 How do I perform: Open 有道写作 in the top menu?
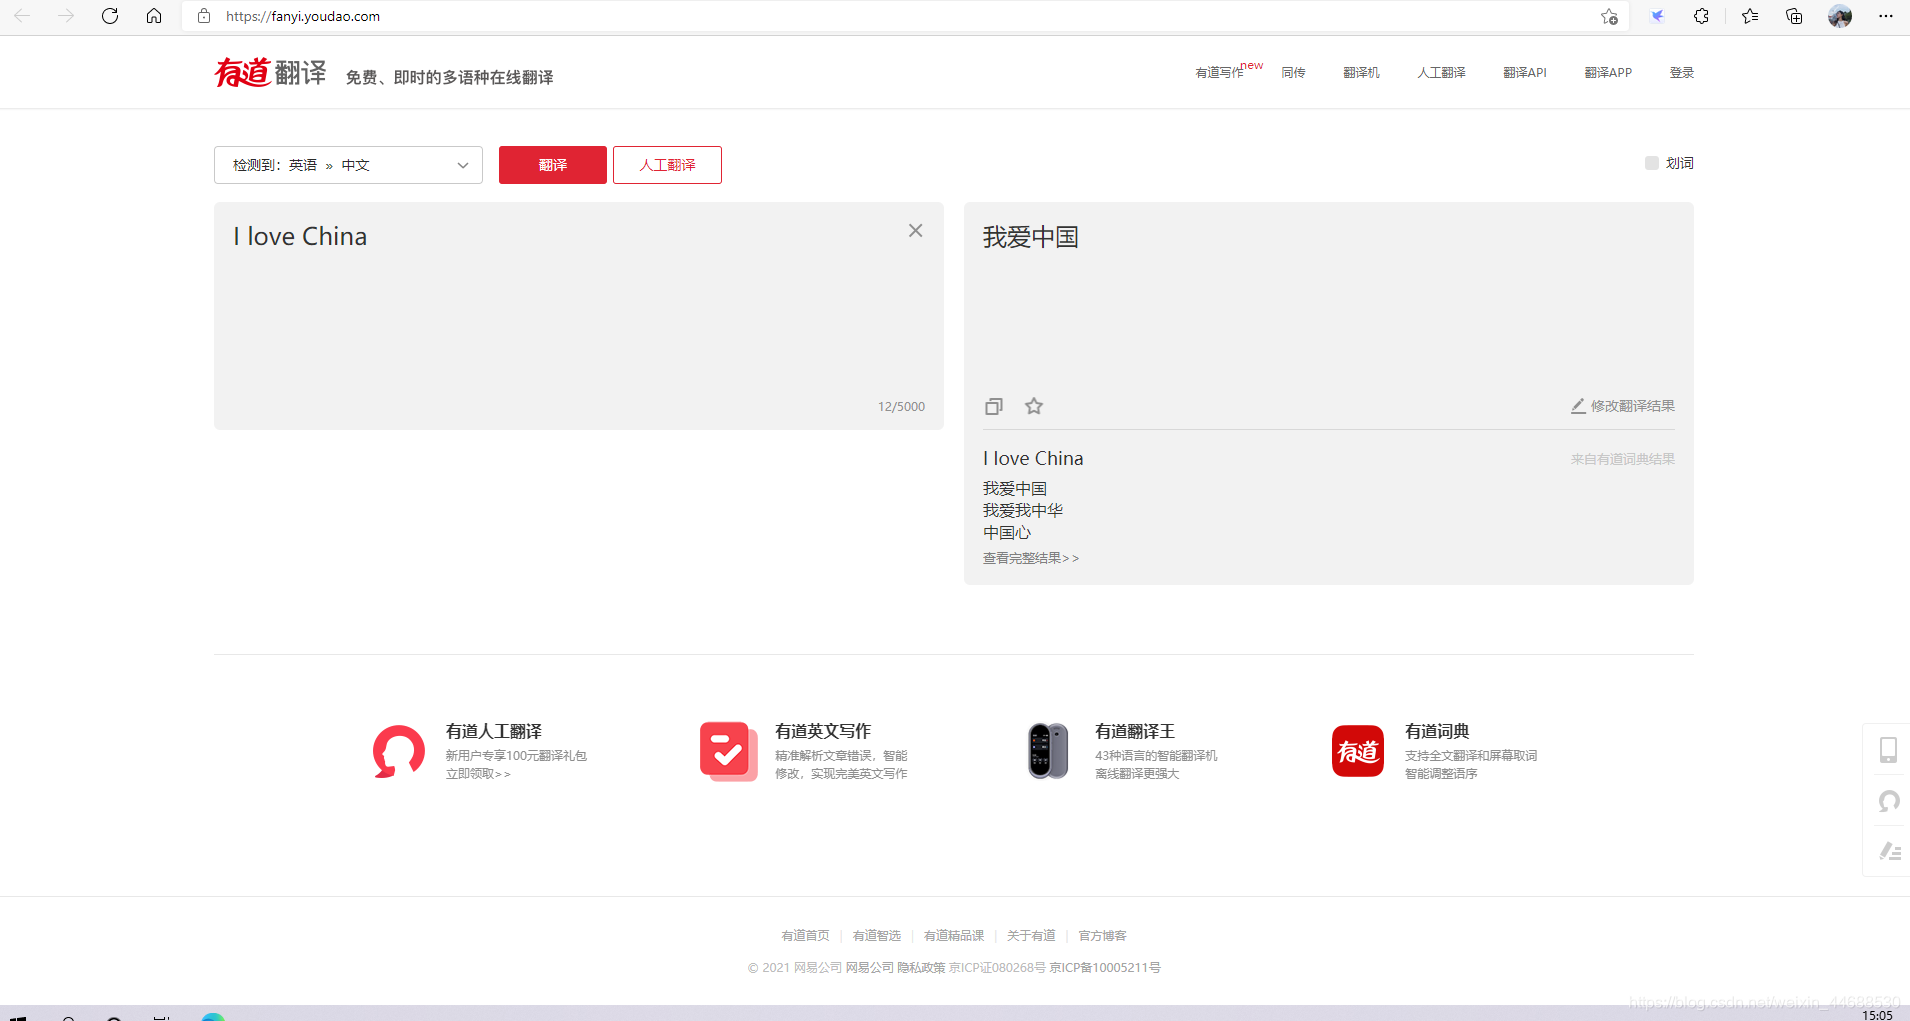coord(1219,72)
